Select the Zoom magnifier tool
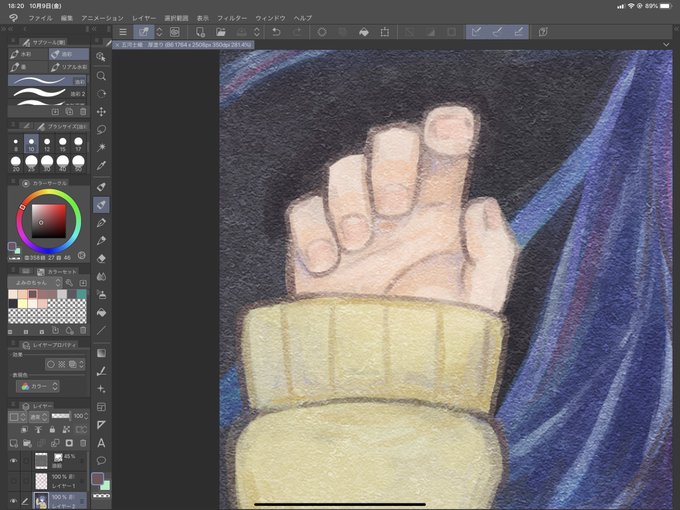Image resolution: width=680 pixels, height=510 pixels. (x=101, y=76)
